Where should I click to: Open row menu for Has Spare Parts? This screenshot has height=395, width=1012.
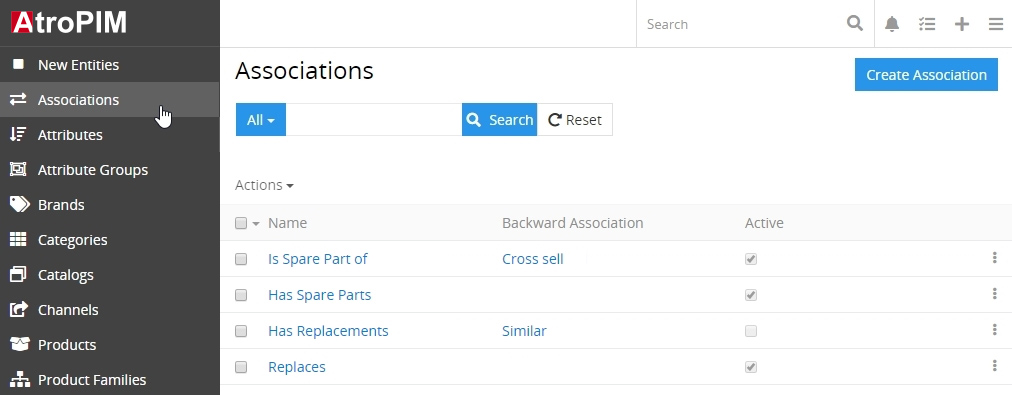point(995,294)
